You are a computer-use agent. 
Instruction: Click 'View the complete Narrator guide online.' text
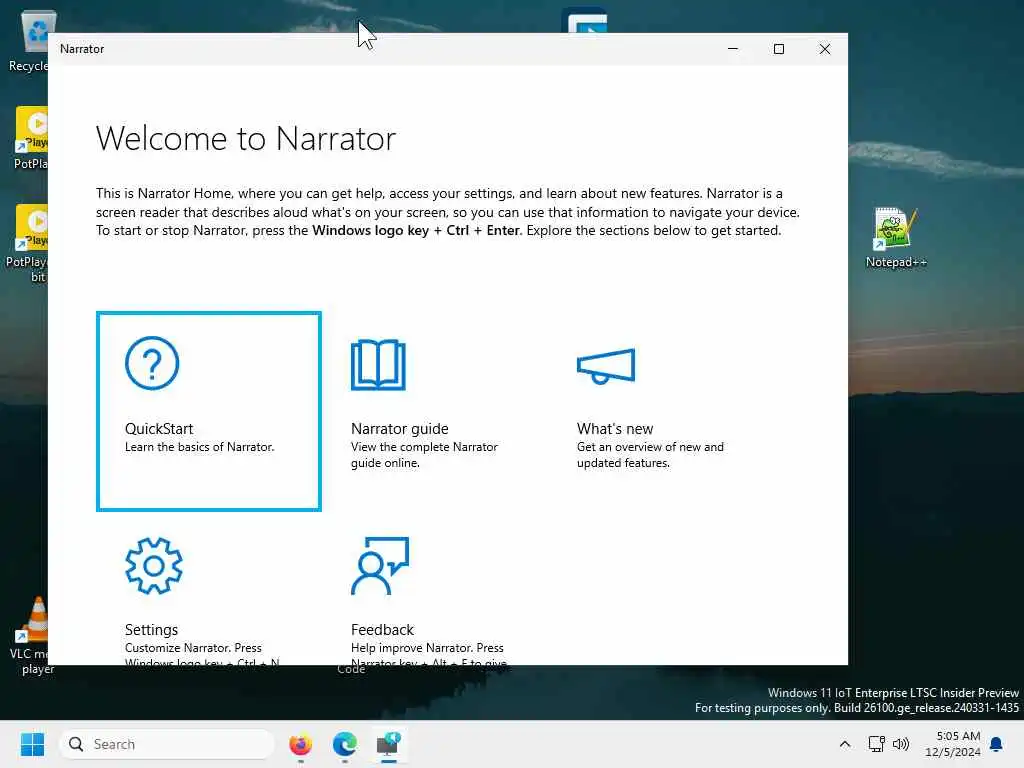pyautogui.click(x=424, y=455)
